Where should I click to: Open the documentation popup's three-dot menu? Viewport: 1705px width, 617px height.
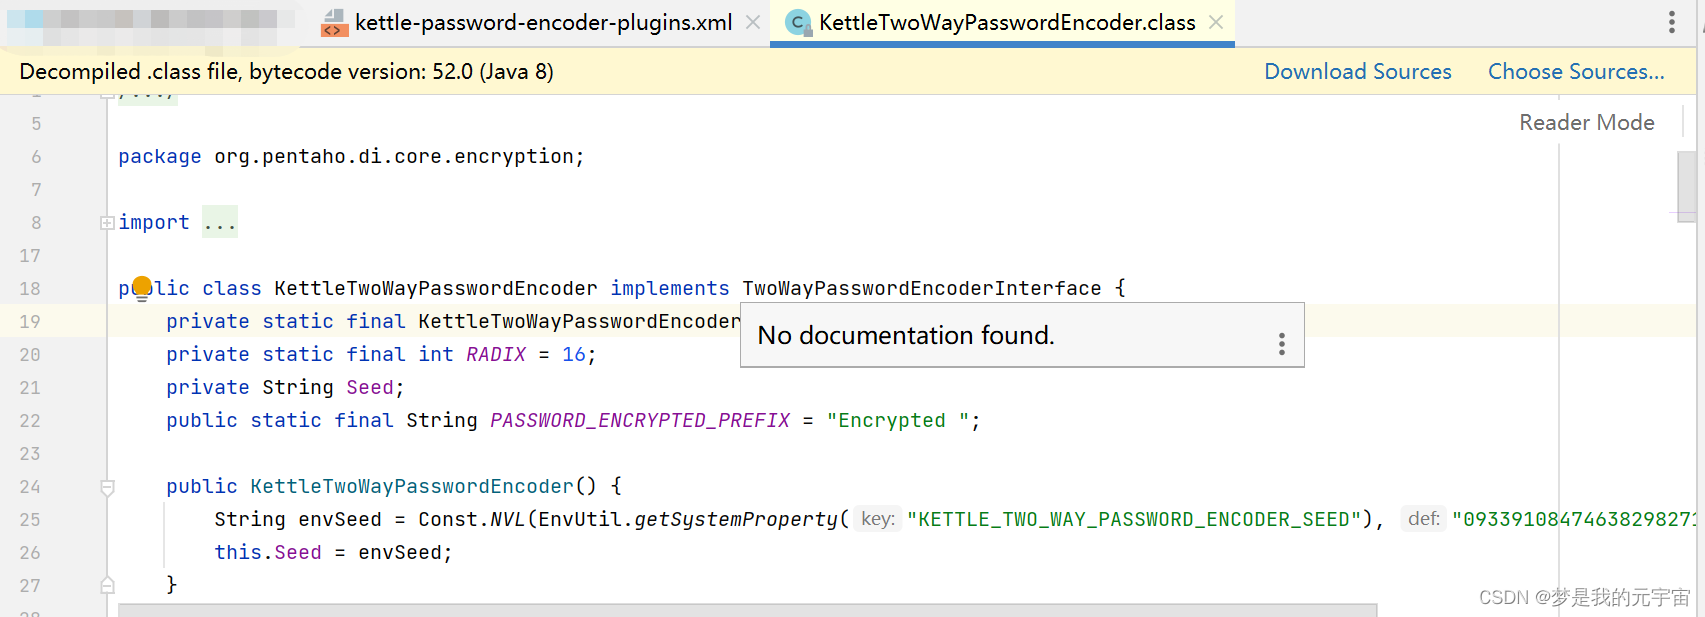tap(1281, 343)
